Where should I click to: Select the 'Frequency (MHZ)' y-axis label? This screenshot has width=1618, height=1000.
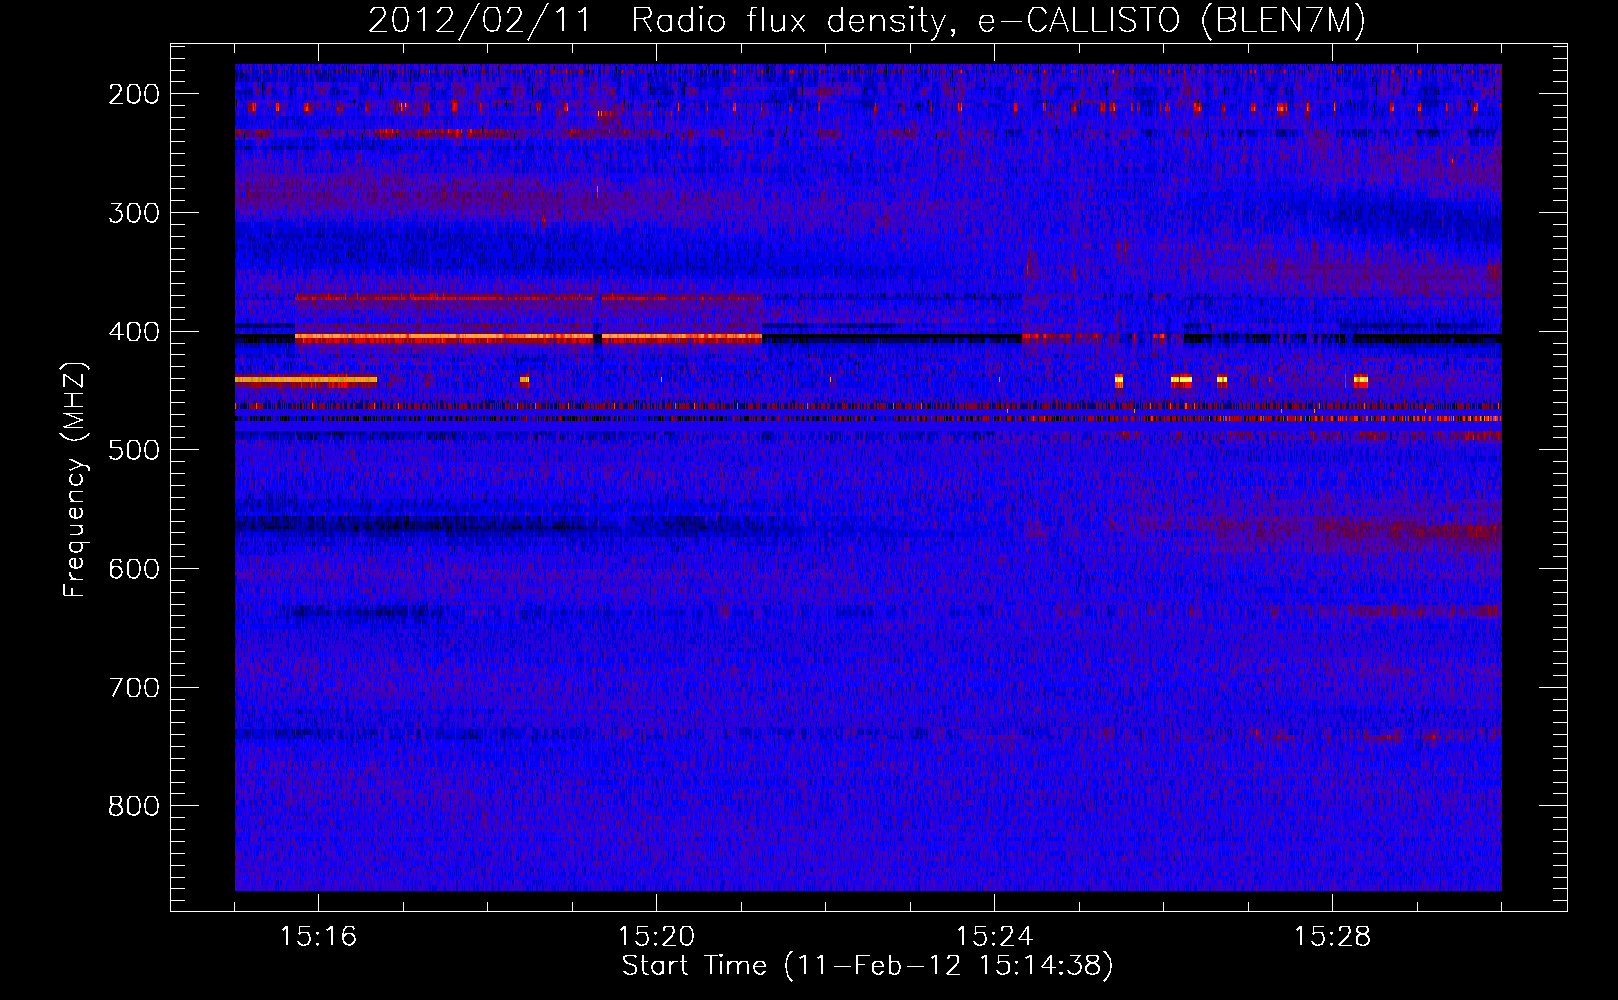click(x=76, y=480)
